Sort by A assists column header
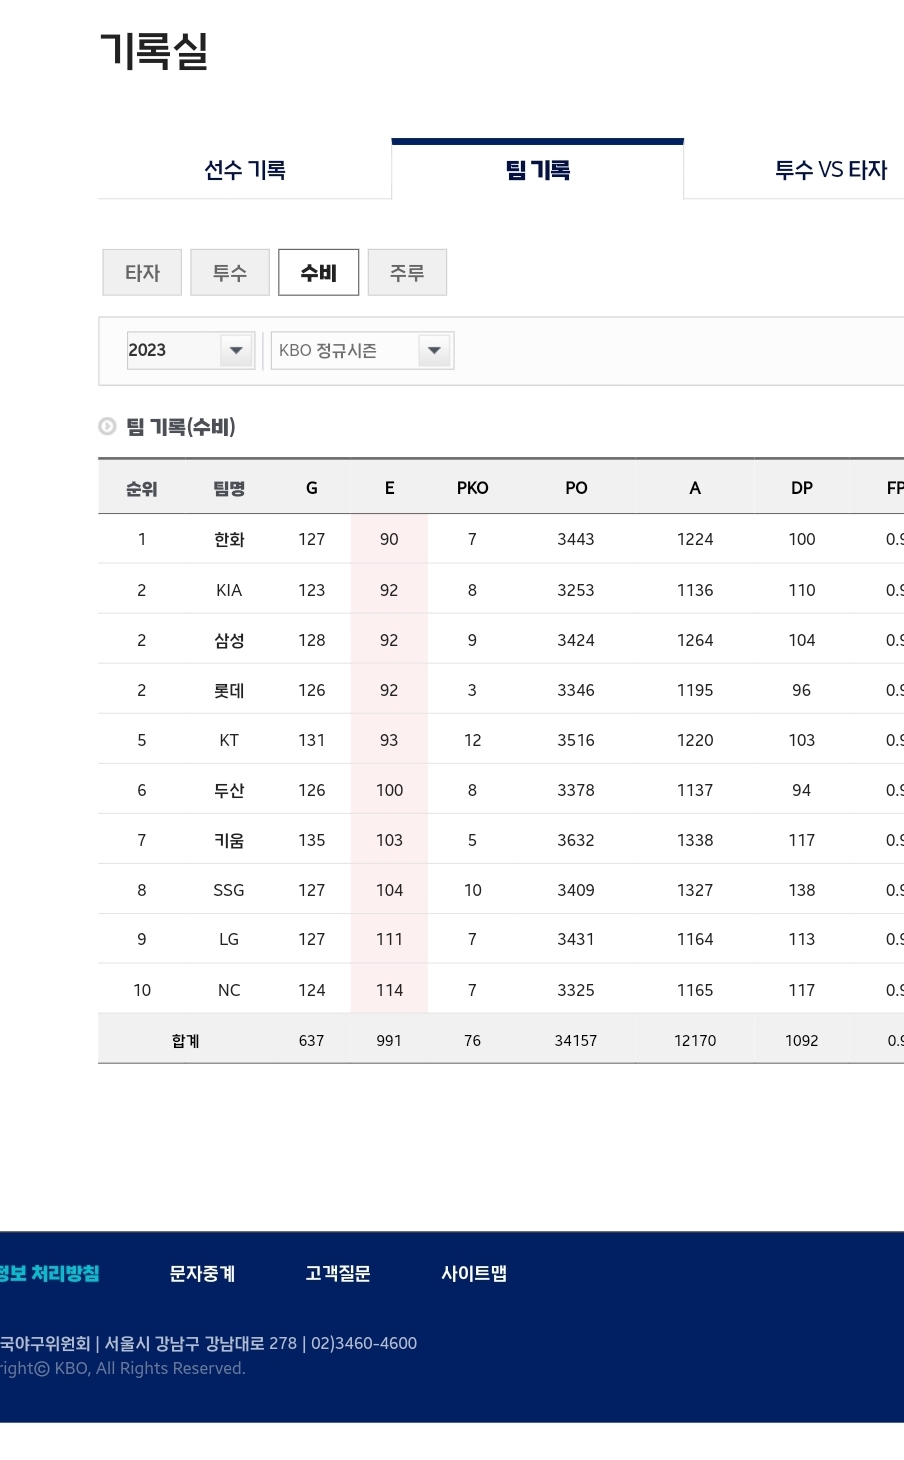The image size is (904, 1460). (x=695, y=488)
